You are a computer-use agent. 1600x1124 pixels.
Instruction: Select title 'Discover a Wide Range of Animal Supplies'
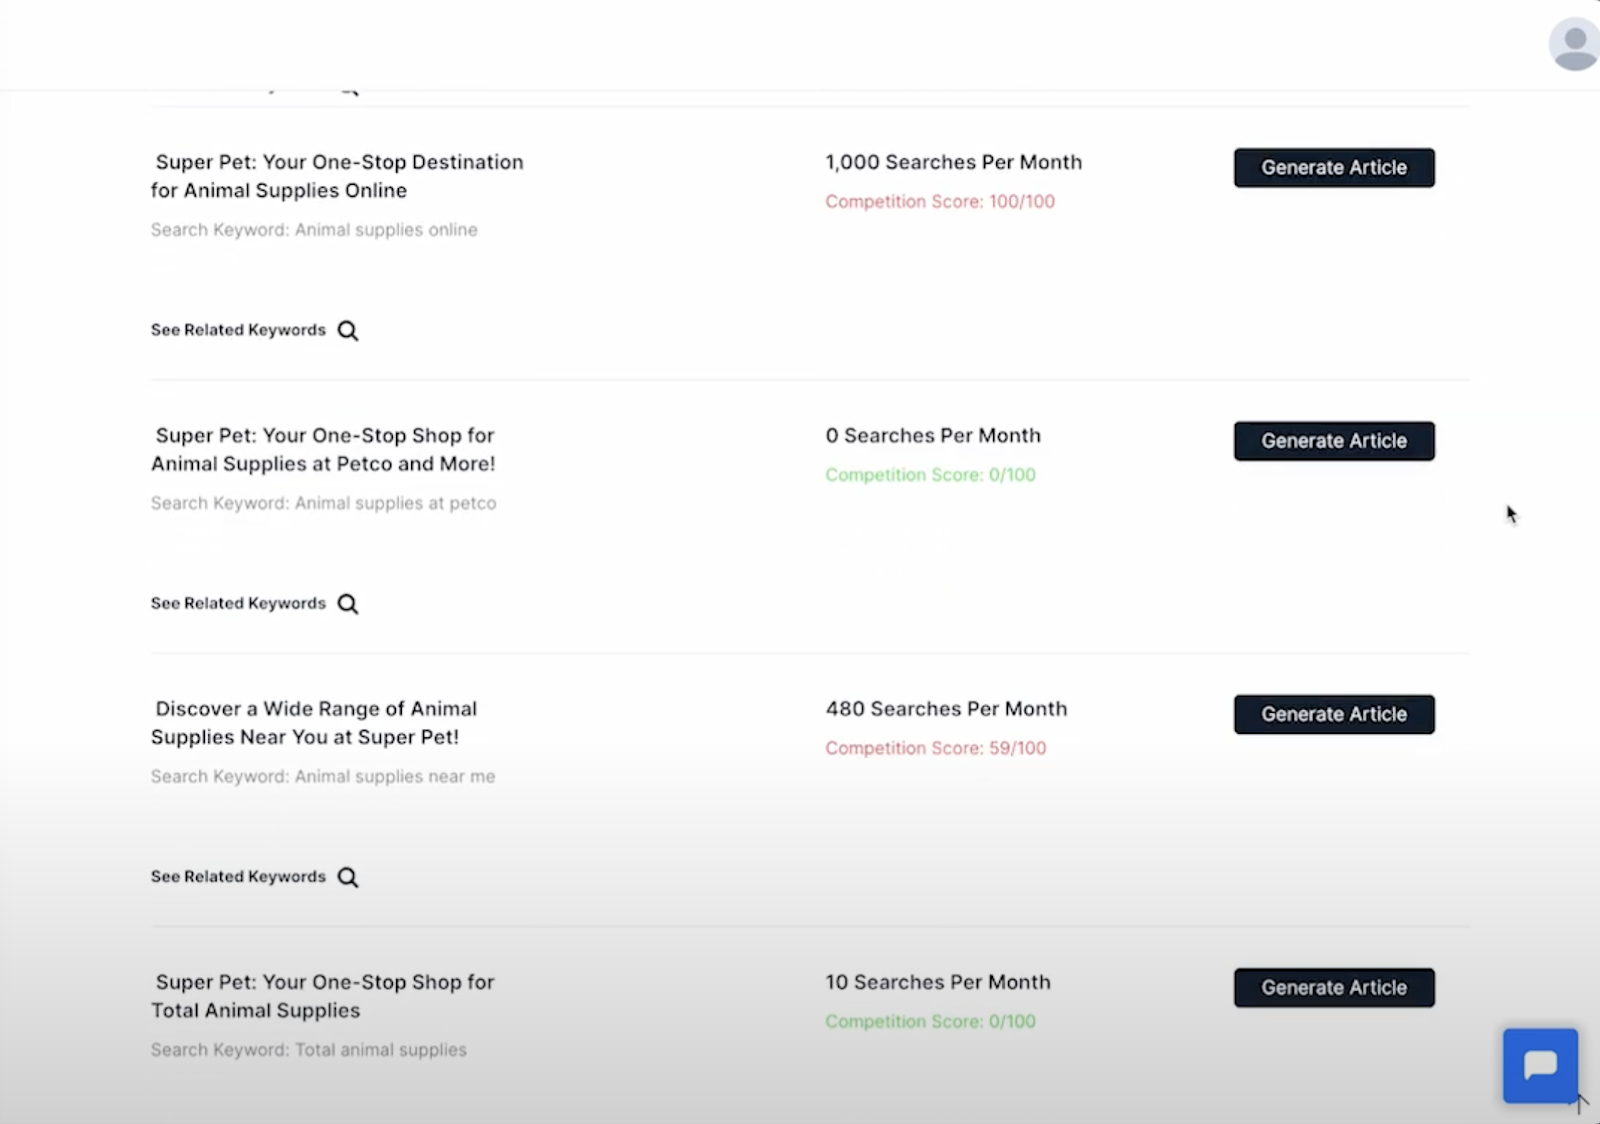[x=314, y=722]
